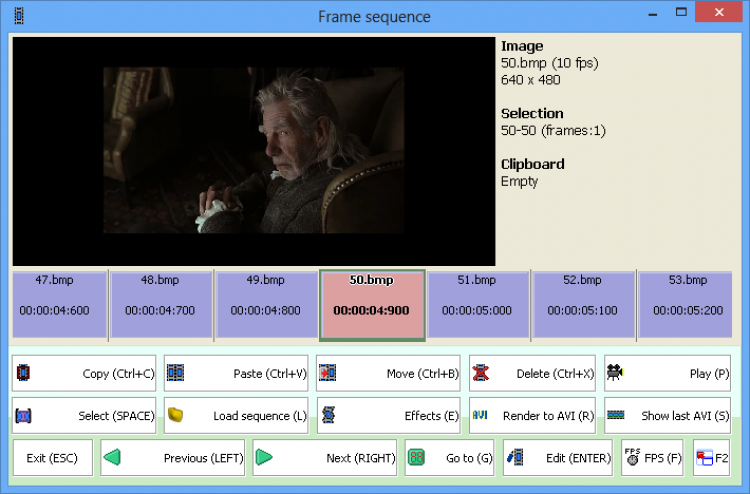Click the Copy (Ctrl+C) film icon
This screenshot has width=750, height=494.
point(23,373)
